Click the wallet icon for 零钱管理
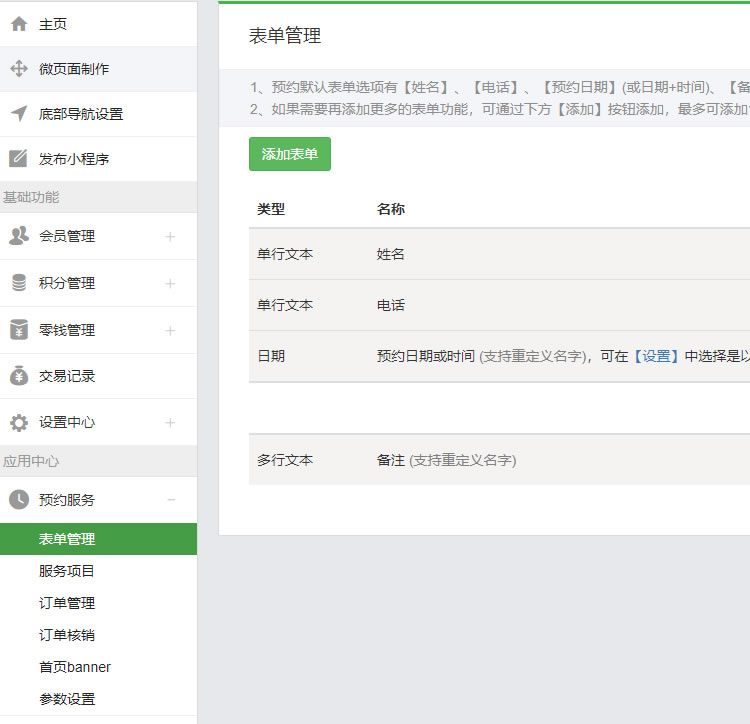Image resolution: width=750 pixels, height=724 pixels. tap(18, 330)
